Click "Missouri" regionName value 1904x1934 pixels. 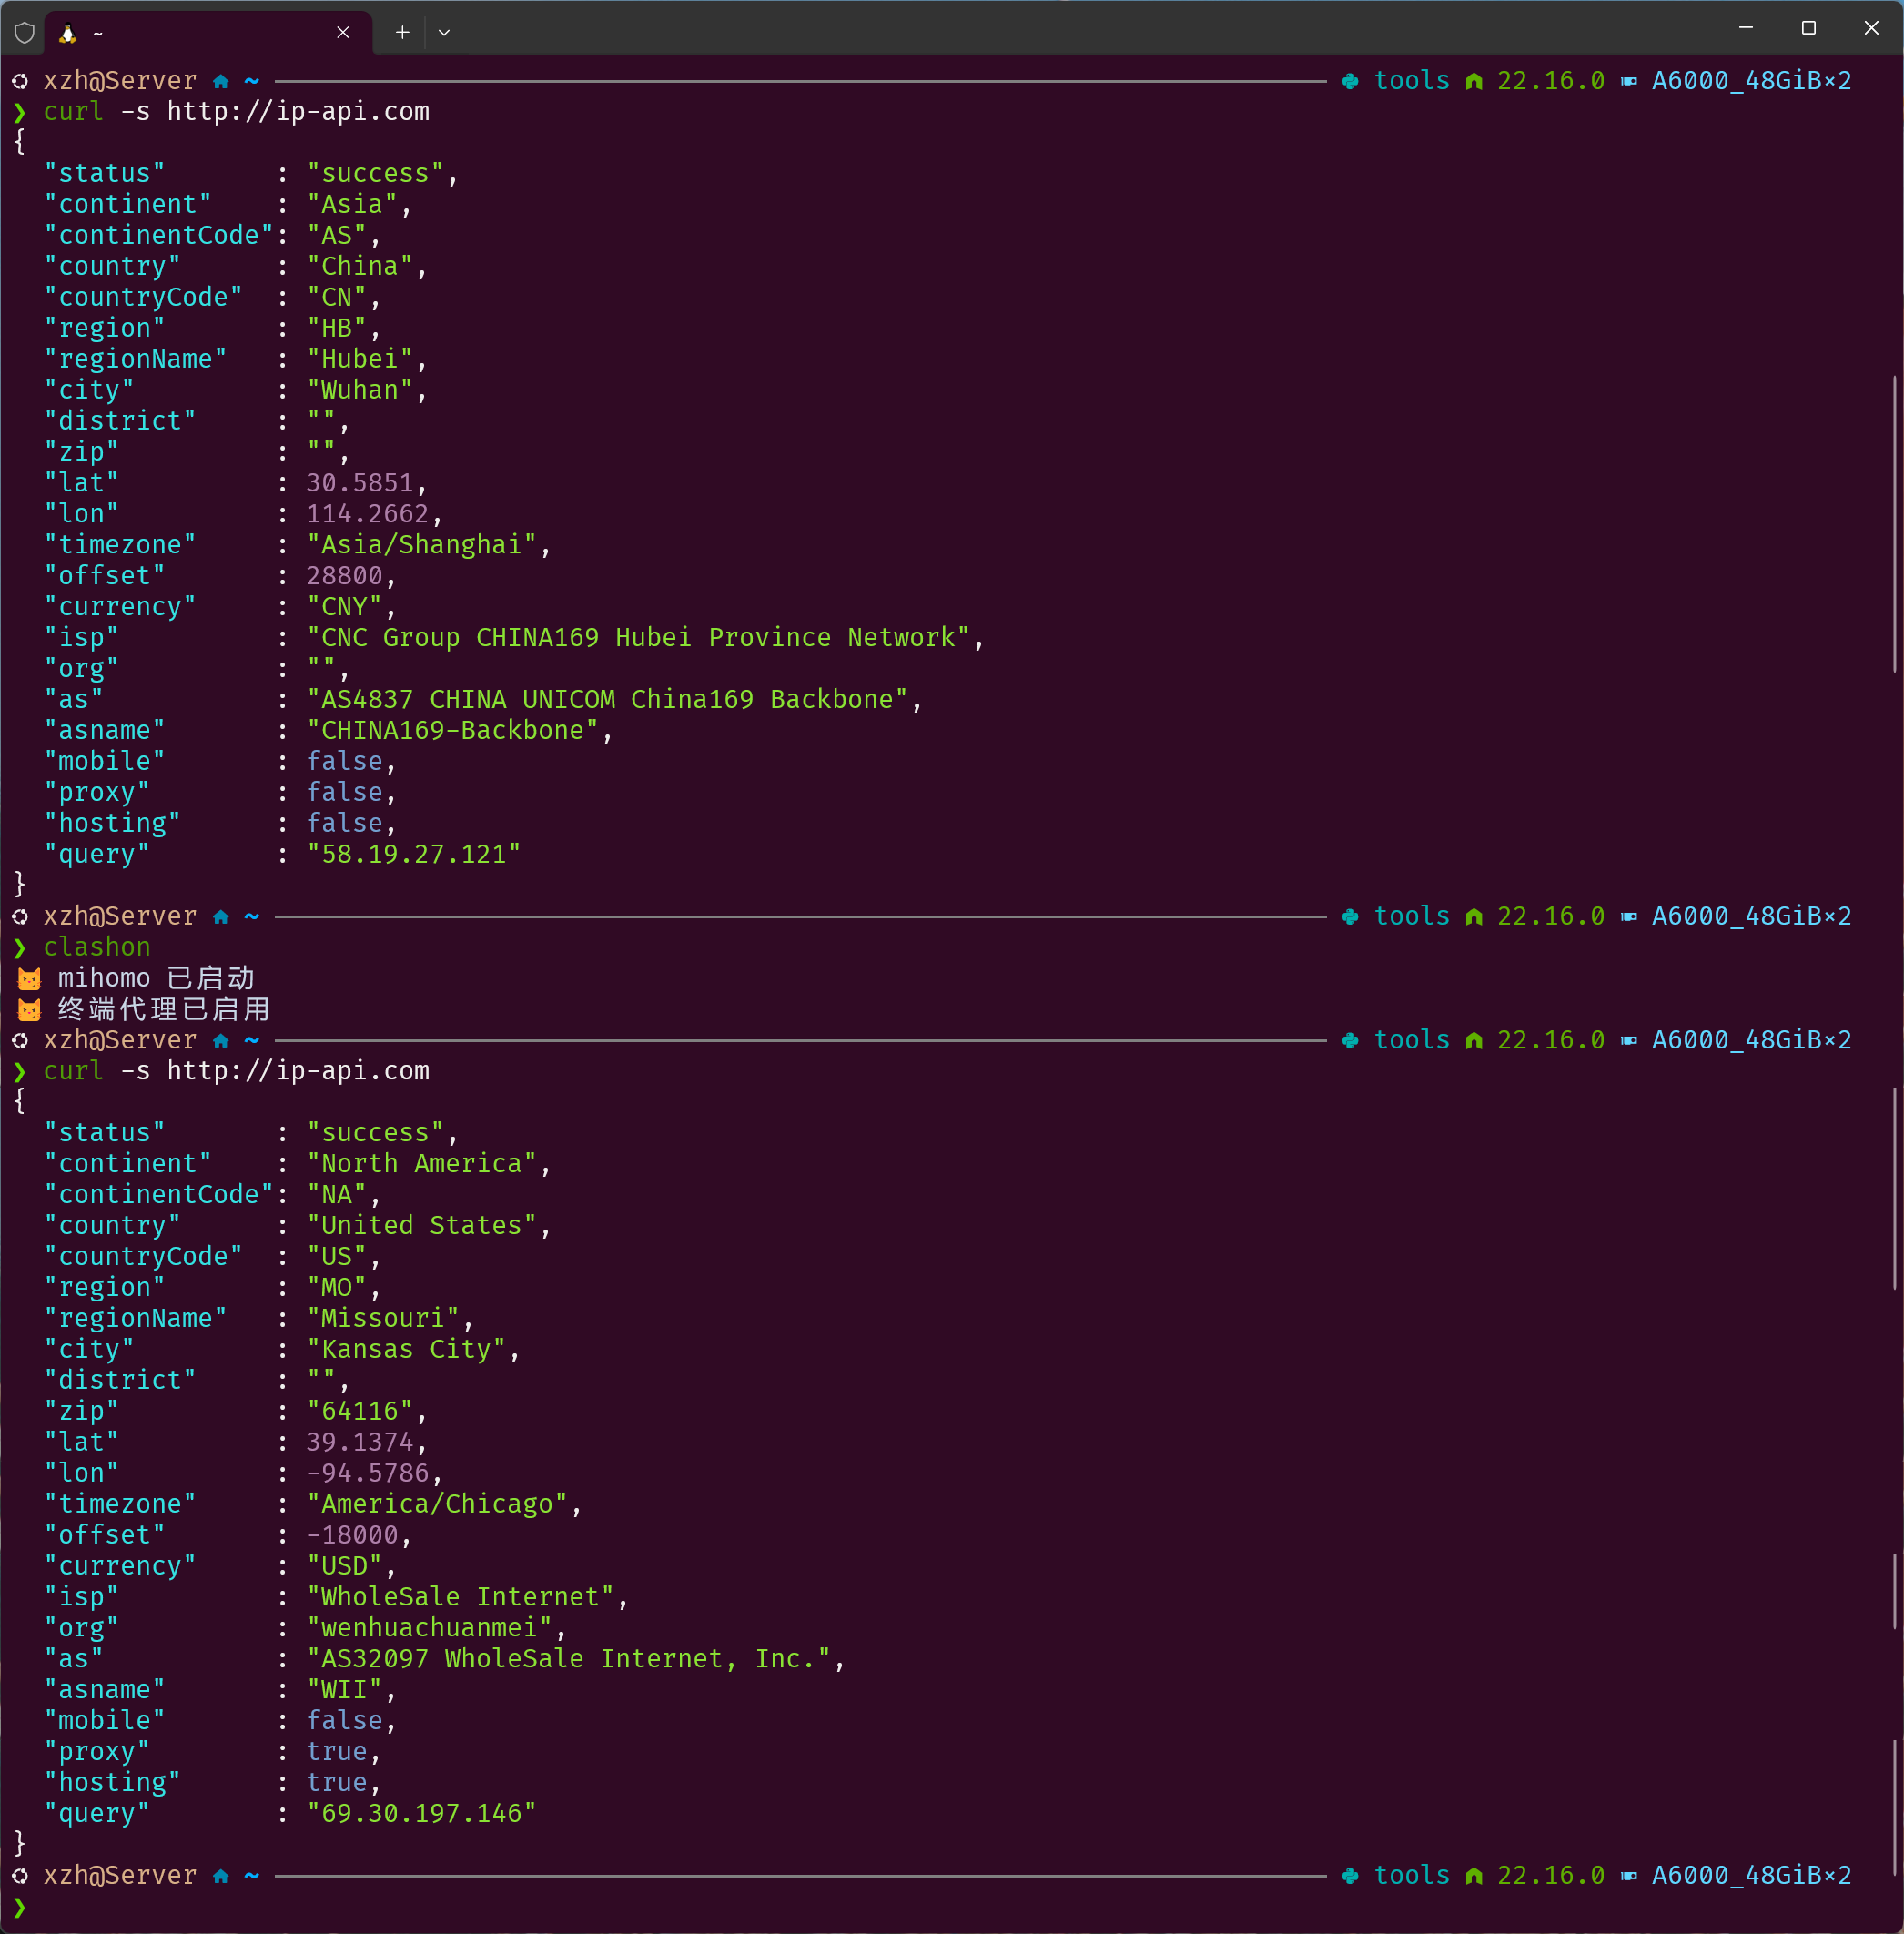pyautogui.click(x=383, y=1319)
